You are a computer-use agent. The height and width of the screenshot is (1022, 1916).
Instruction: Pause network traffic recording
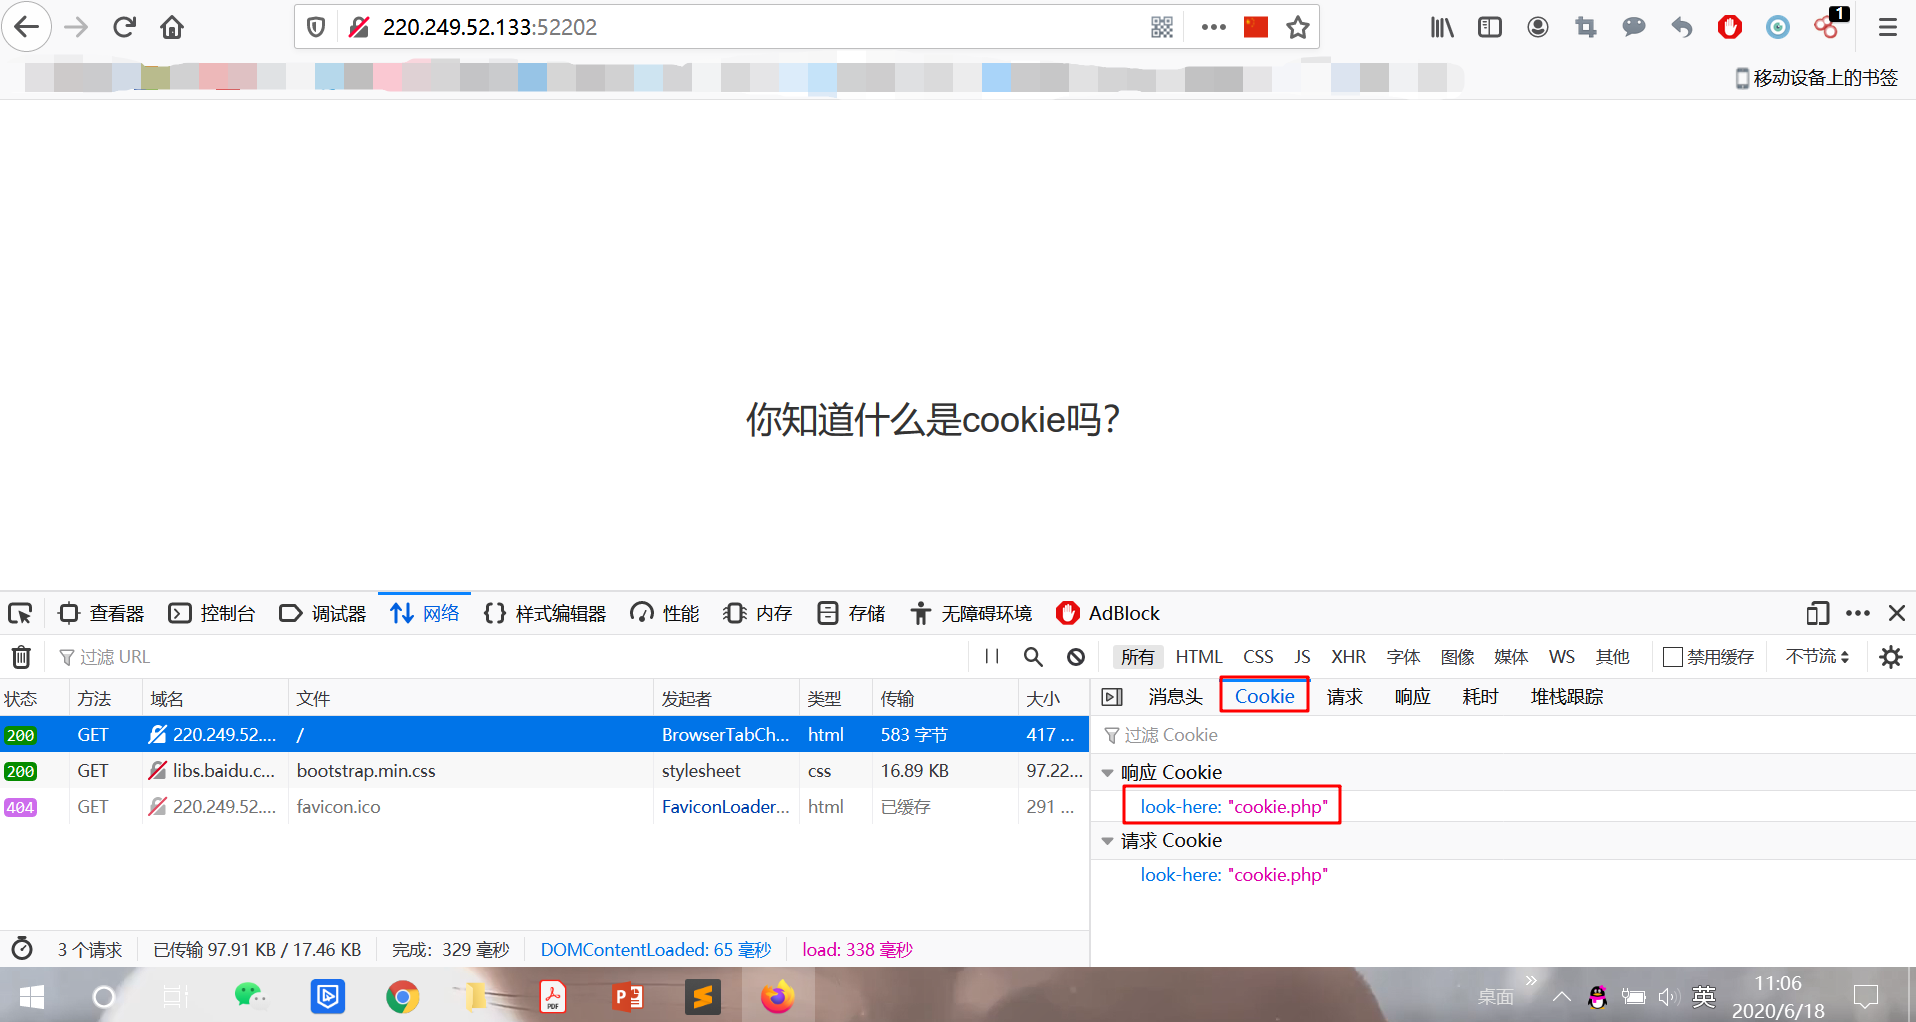[991, 656]
